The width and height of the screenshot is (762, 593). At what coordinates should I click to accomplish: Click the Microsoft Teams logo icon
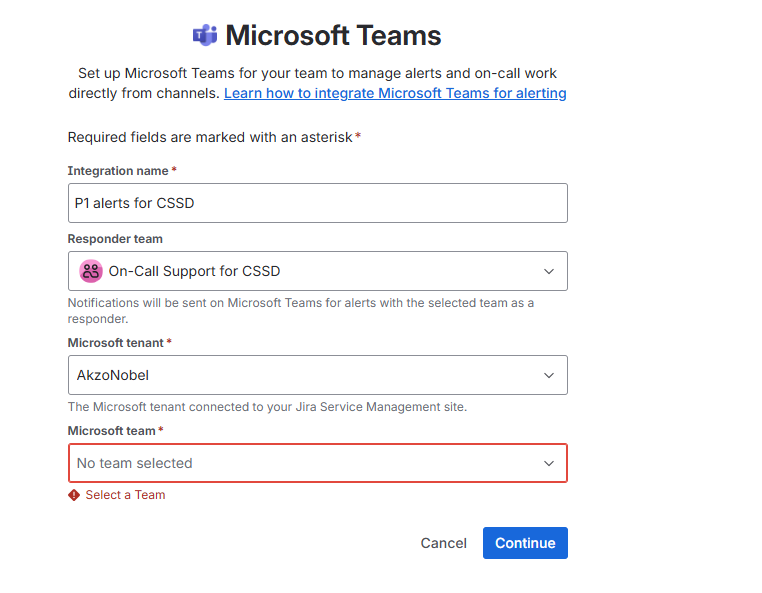click(x=205, y=35)
